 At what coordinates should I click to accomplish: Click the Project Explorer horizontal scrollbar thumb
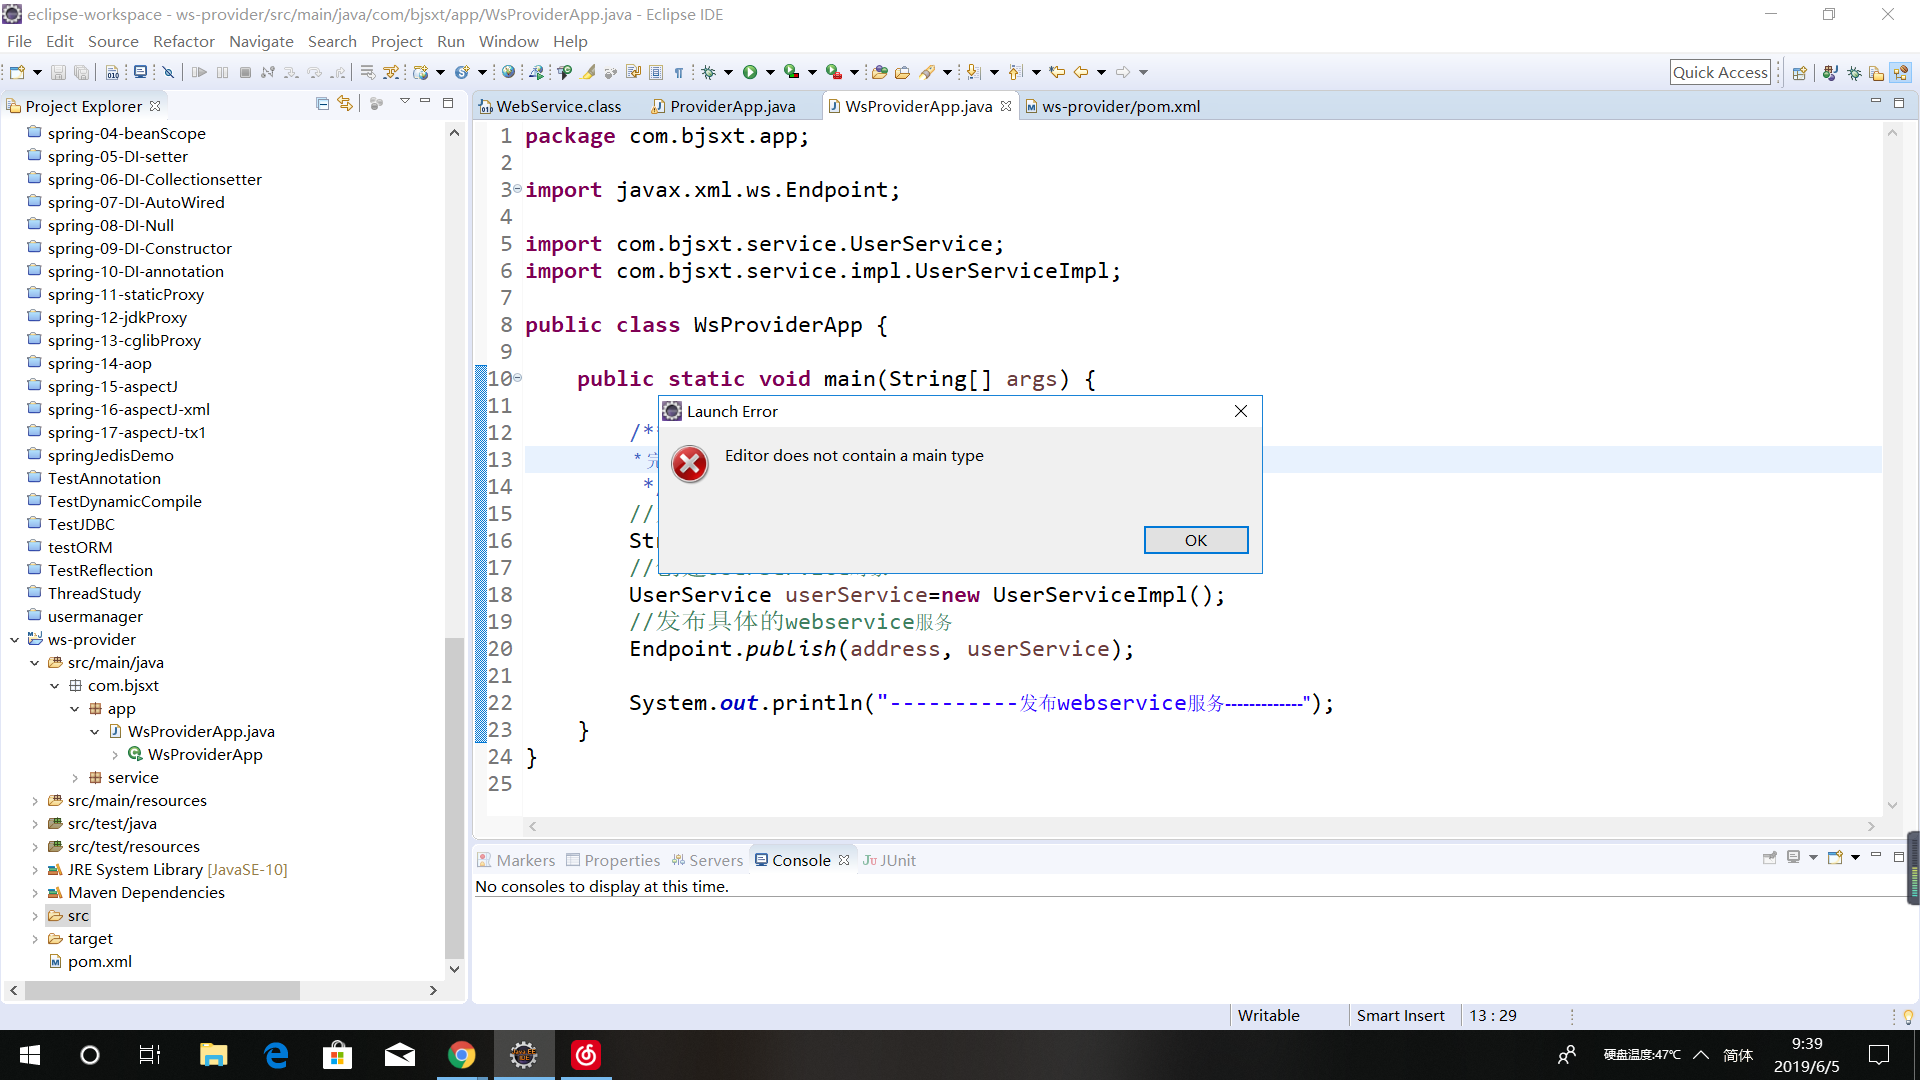point(162,990)
